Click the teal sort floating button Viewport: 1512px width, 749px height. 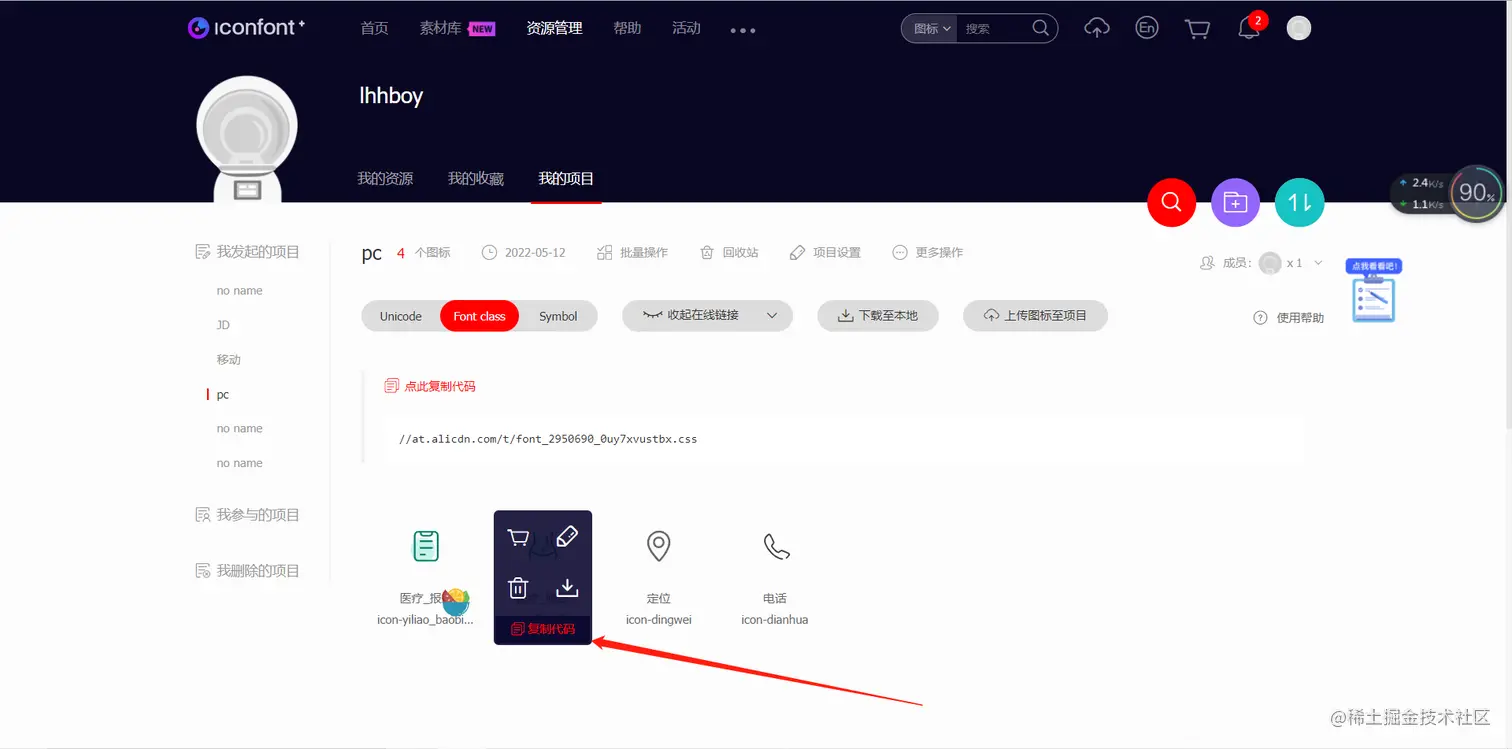1299,202
